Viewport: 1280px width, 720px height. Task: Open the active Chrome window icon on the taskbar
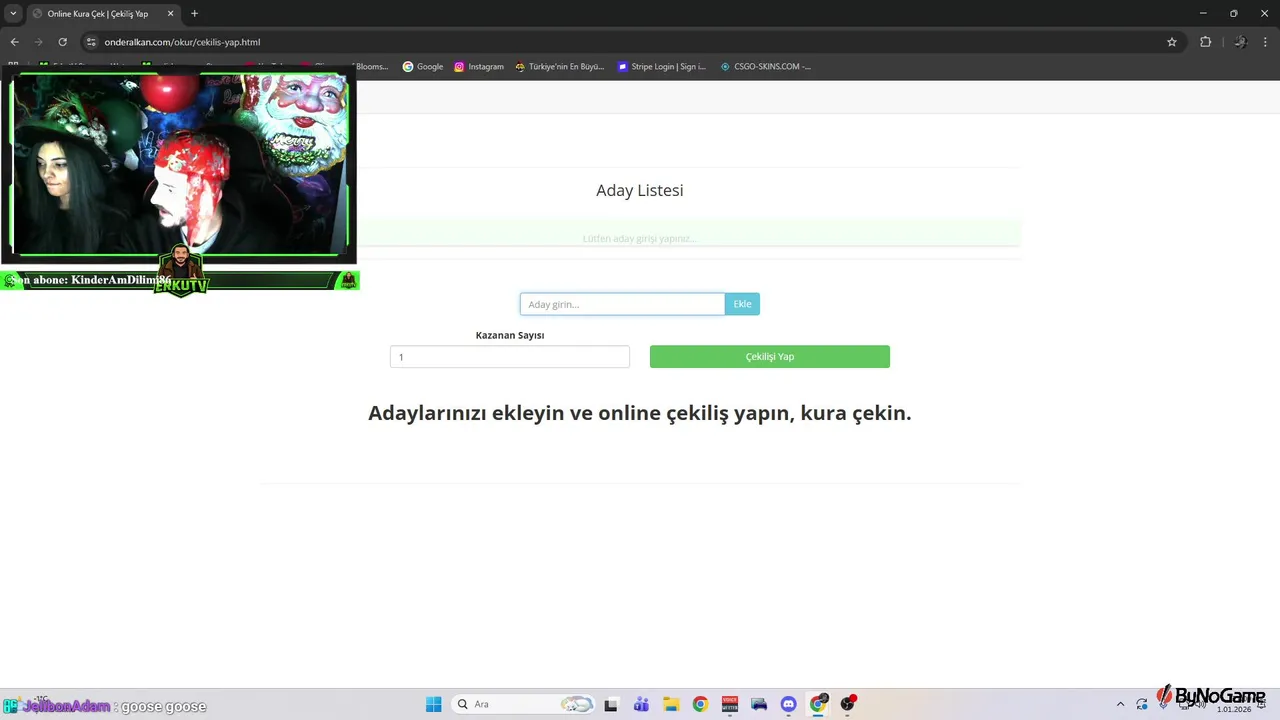(x=818, y=704)
